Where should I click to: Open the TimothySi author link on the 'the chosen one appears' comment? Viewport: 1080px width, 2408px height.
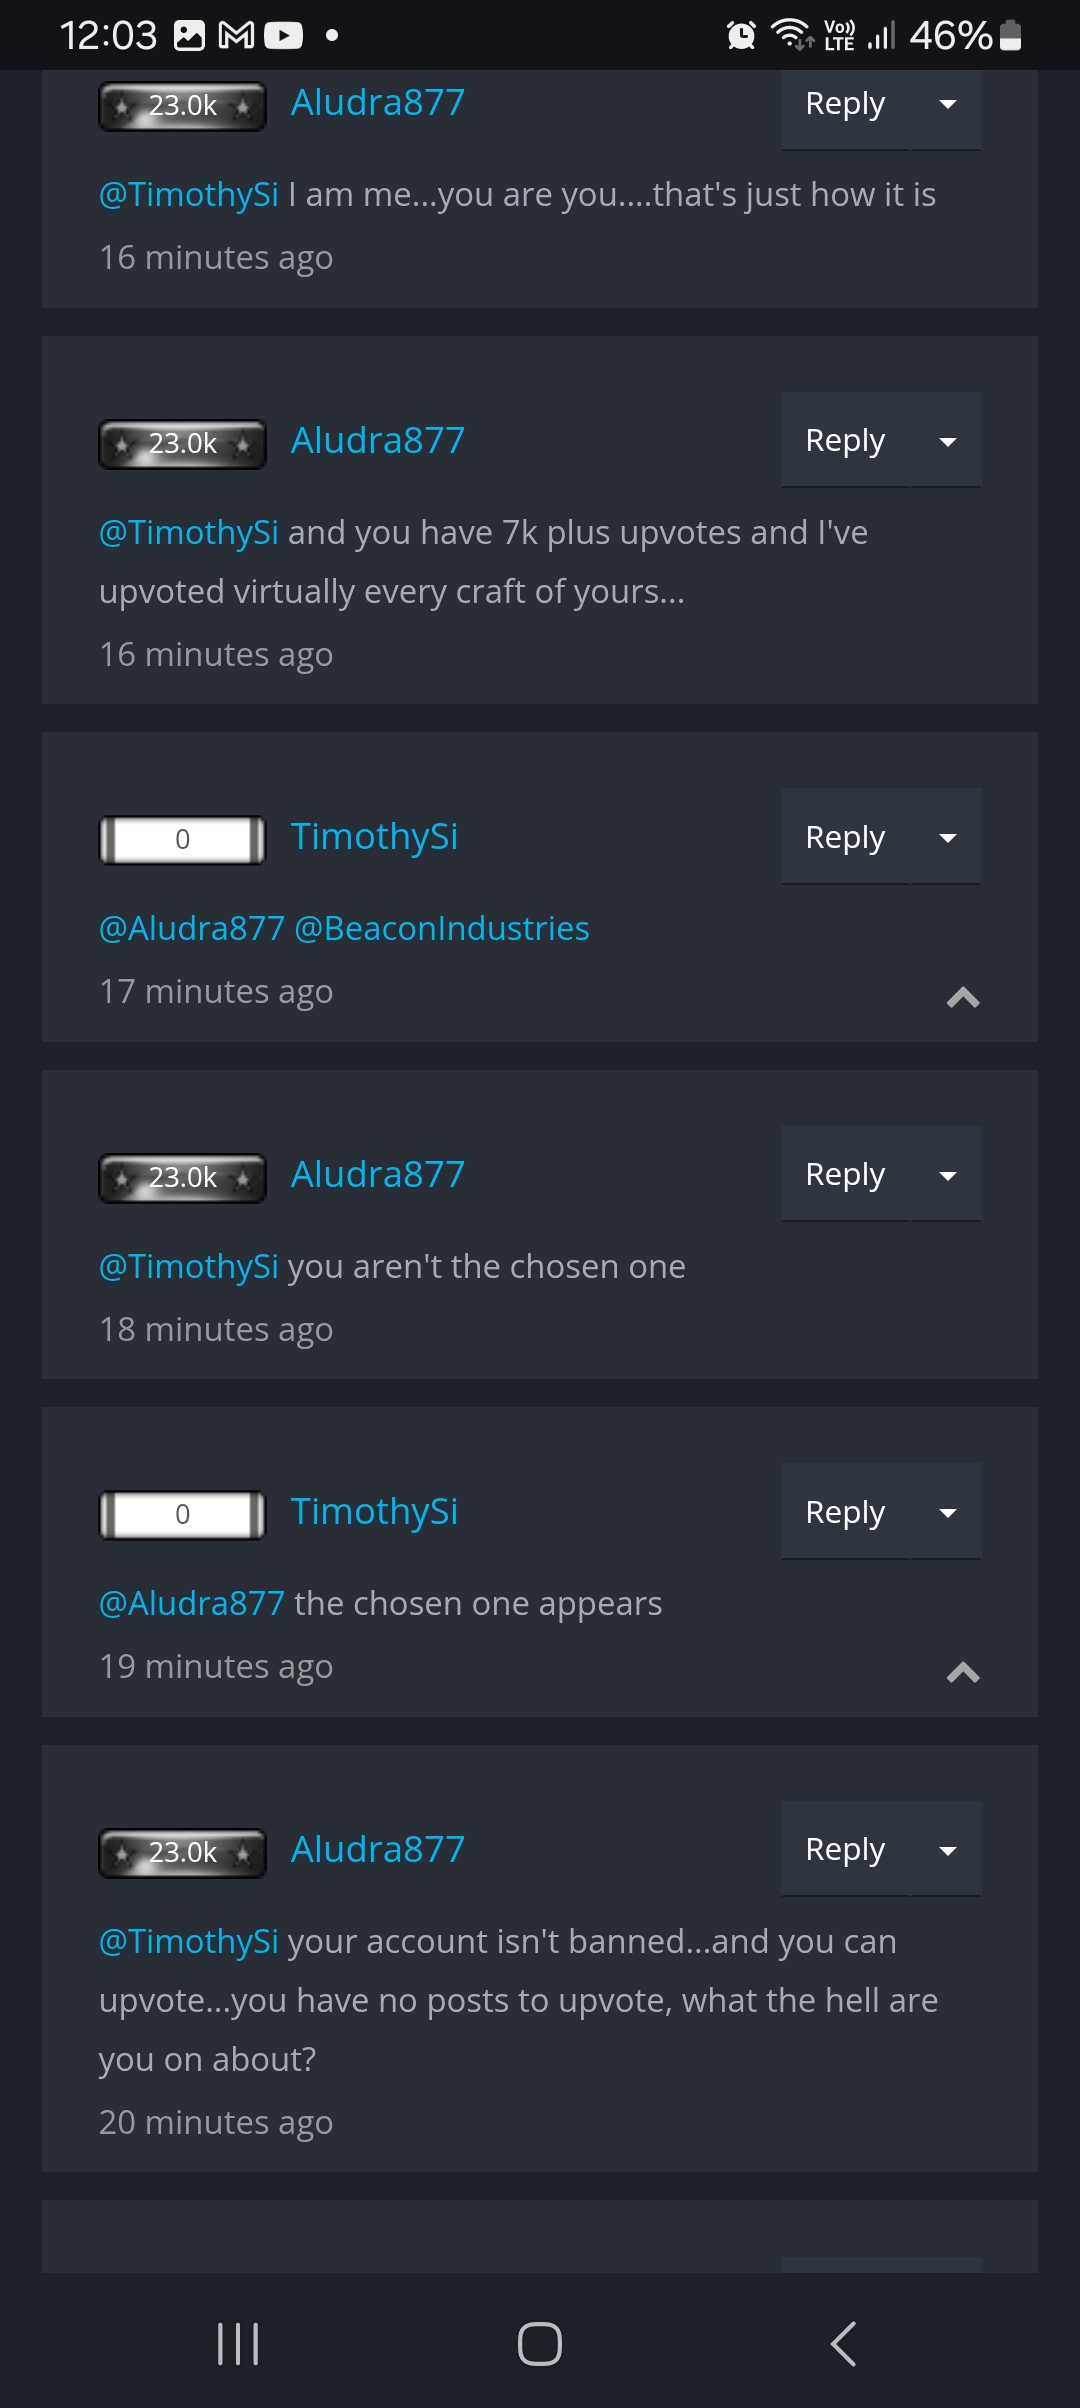click(x=374, y=1511)
